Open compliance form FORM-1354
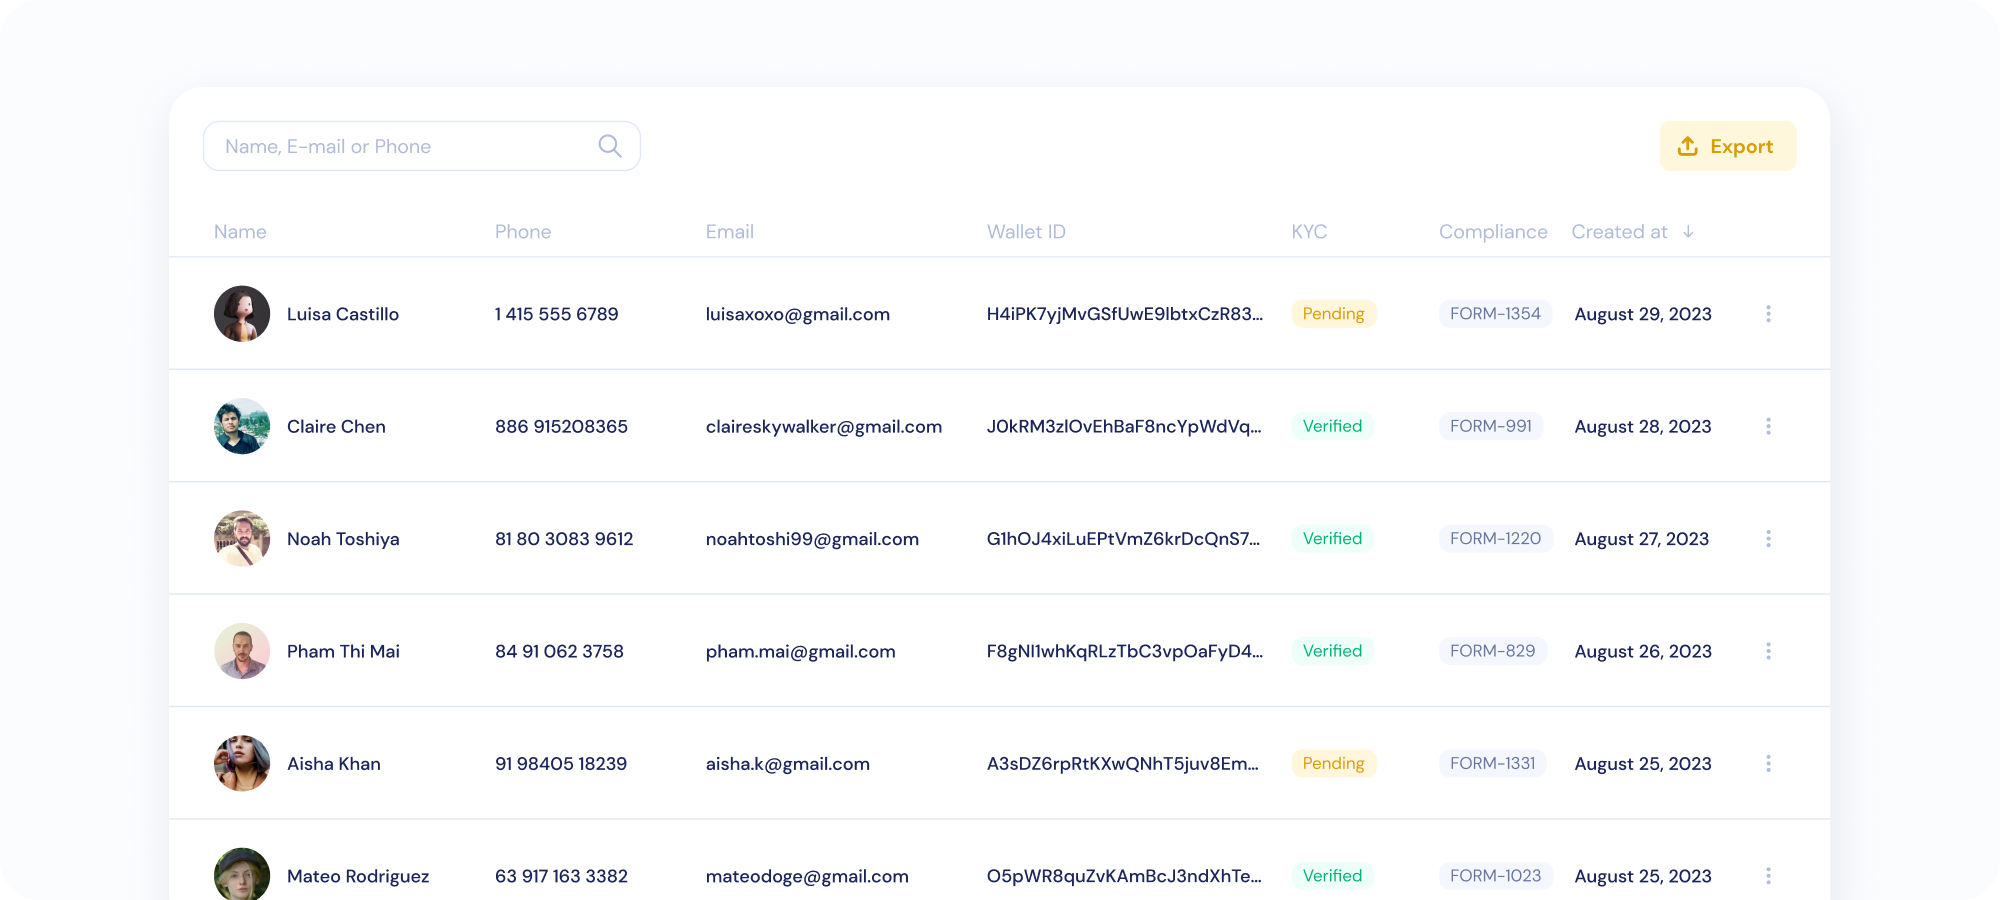The image size is (2000, 900). click(x=1495, y=314)
